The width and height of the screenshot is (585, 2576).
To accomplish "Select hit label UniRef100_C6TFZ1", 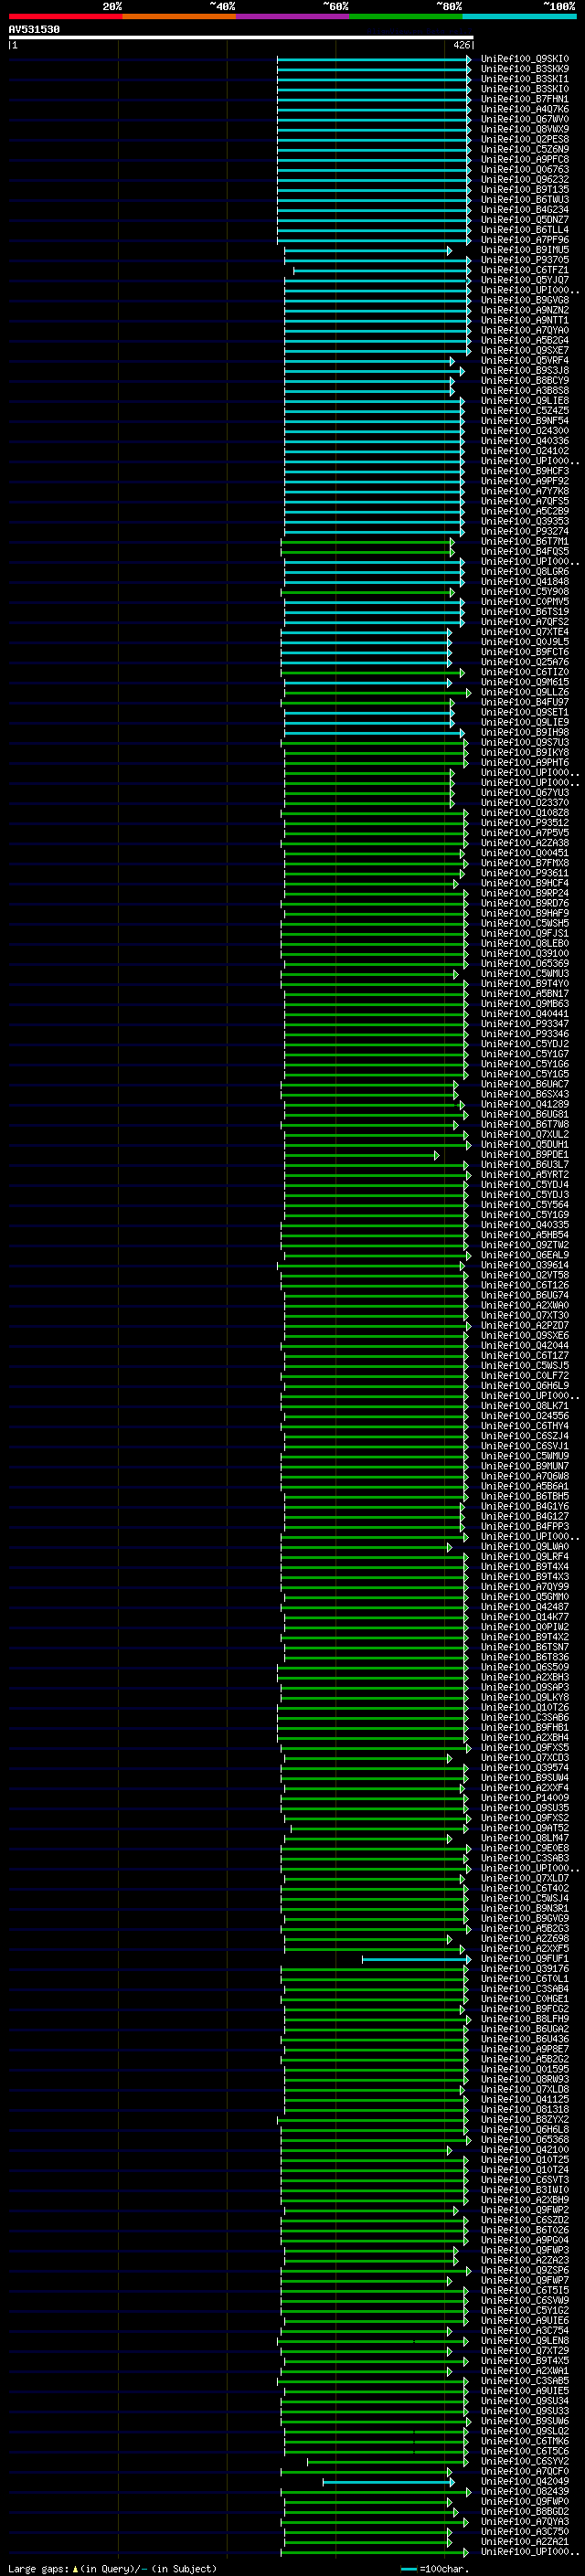I will (x=524, y=270).
